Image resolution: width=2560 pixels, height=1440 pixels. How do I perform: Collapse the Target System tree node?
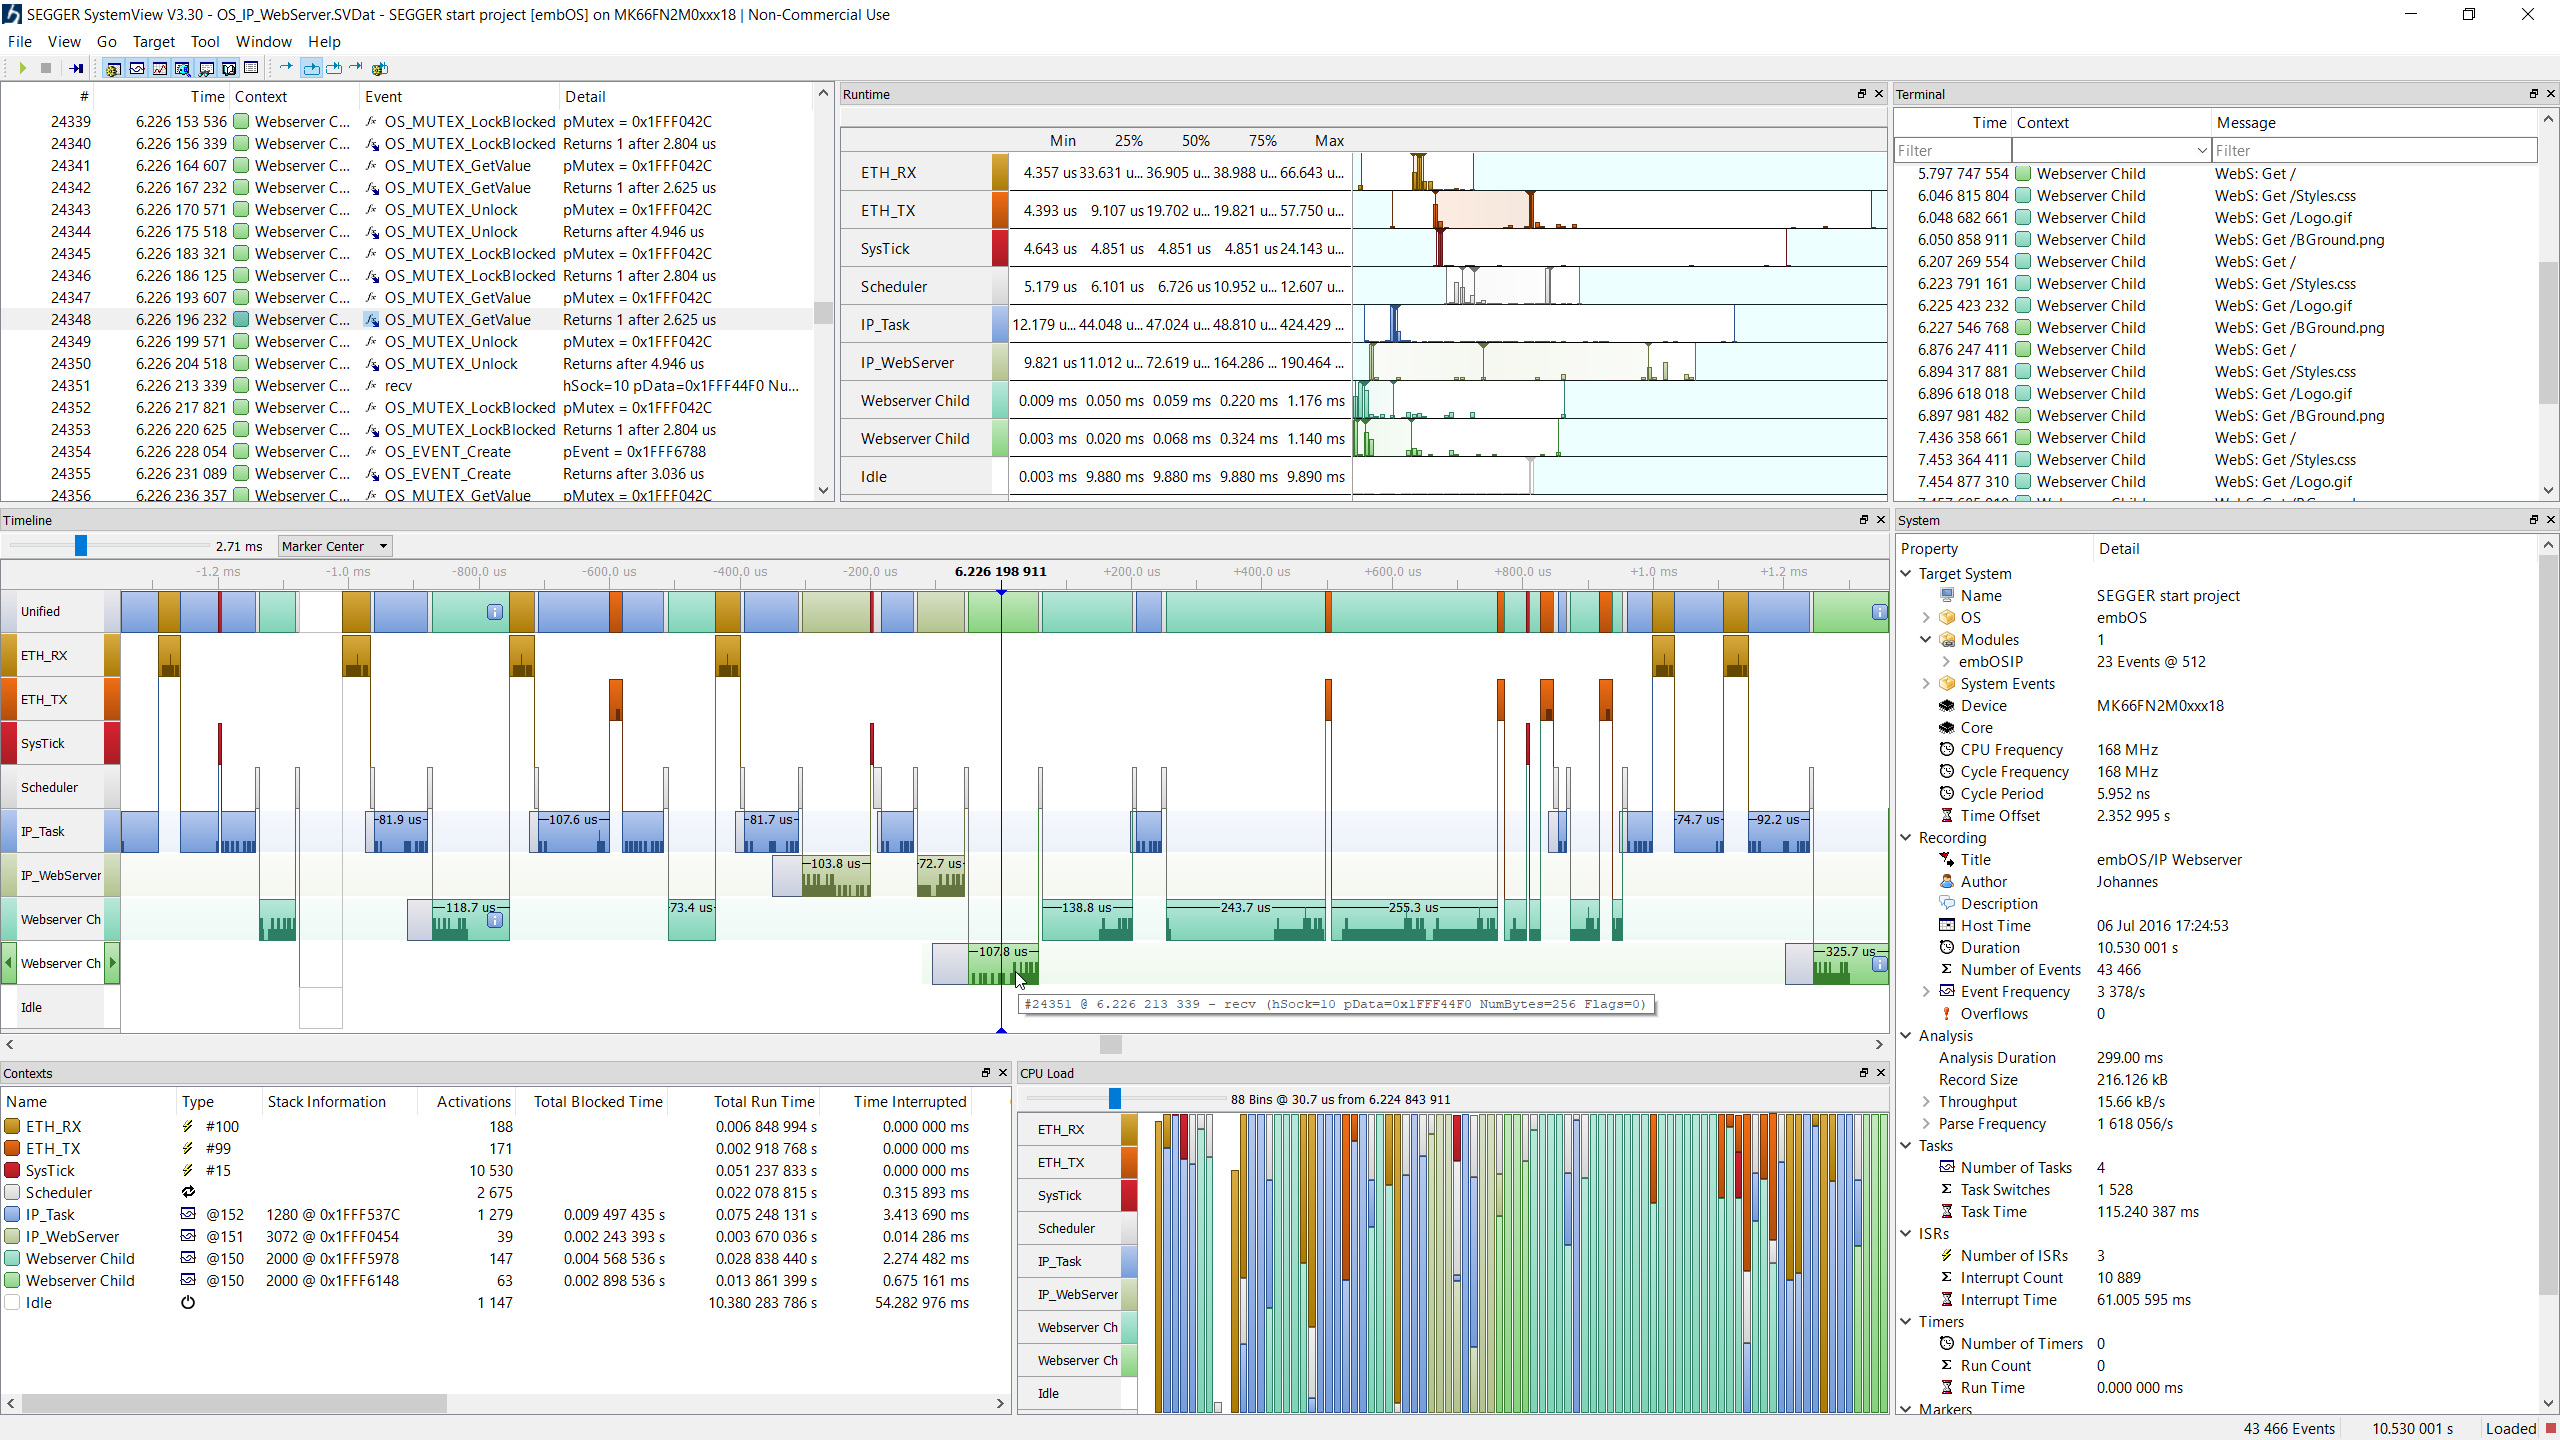(1906, 574)
